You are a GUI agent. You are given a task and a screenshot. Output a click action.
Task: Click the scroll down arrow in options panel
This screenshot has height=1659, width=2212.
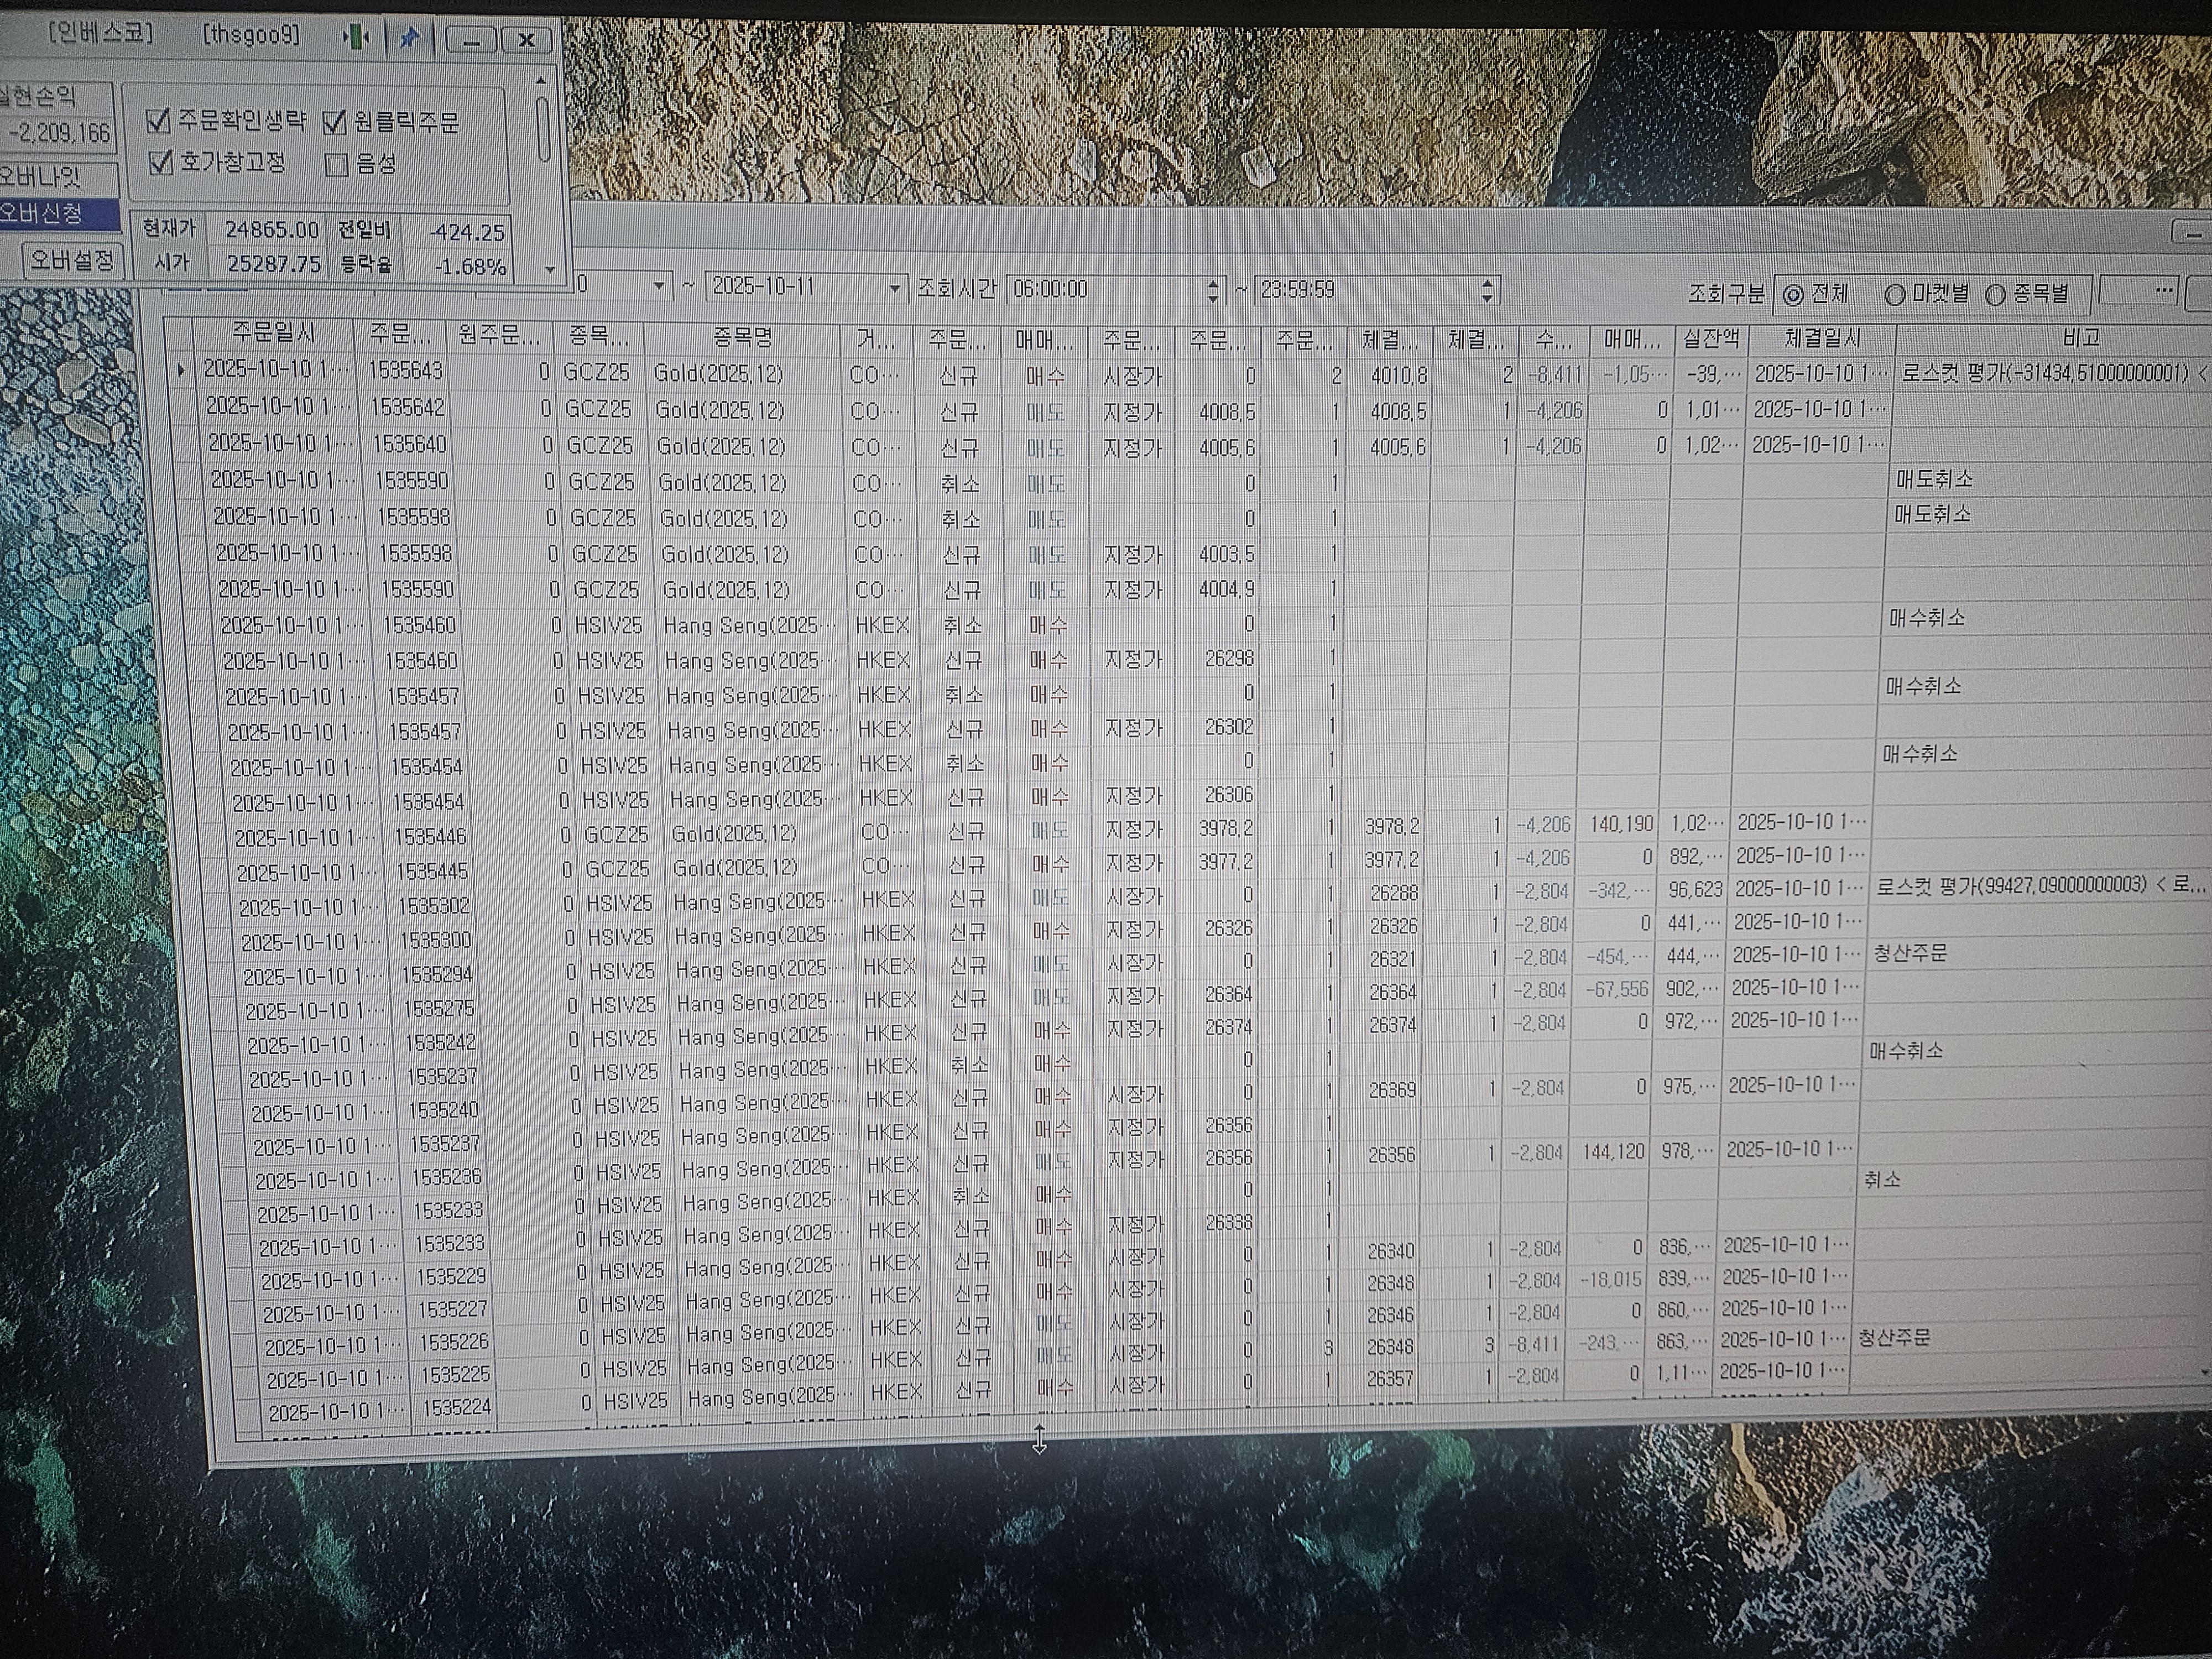tap(549, 269)
